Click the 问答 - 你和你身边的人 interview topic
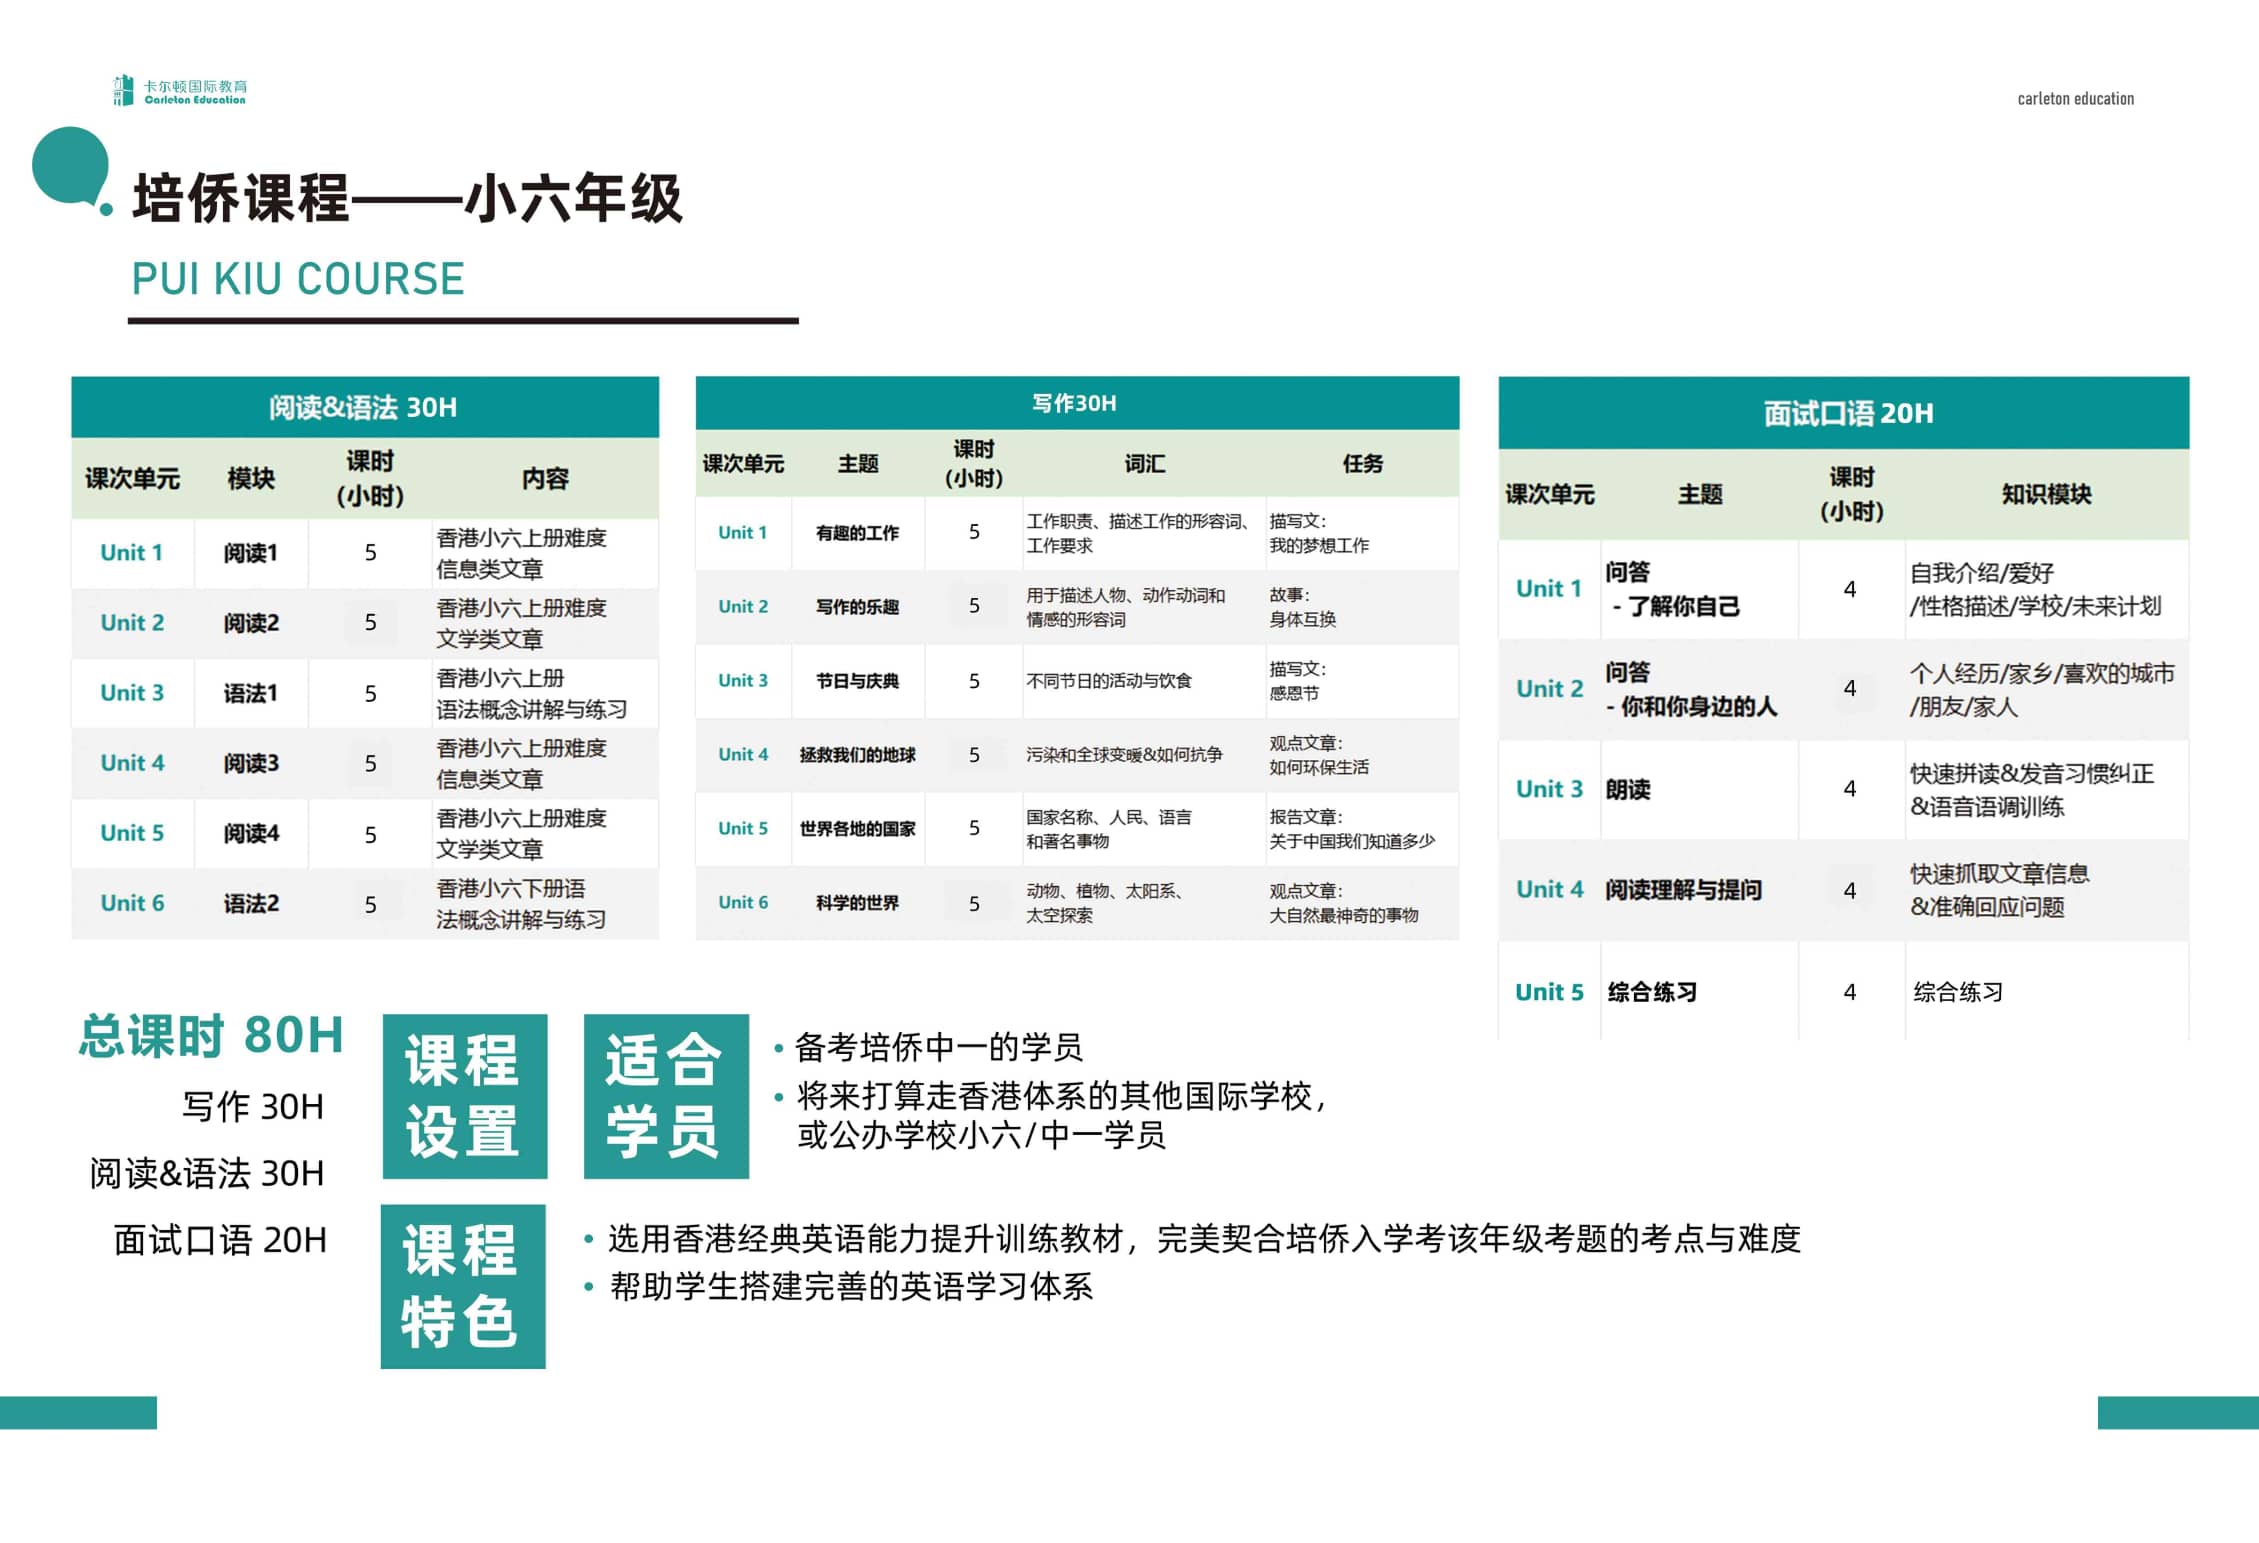The image size is (2259, 1543). [1699, 689]
